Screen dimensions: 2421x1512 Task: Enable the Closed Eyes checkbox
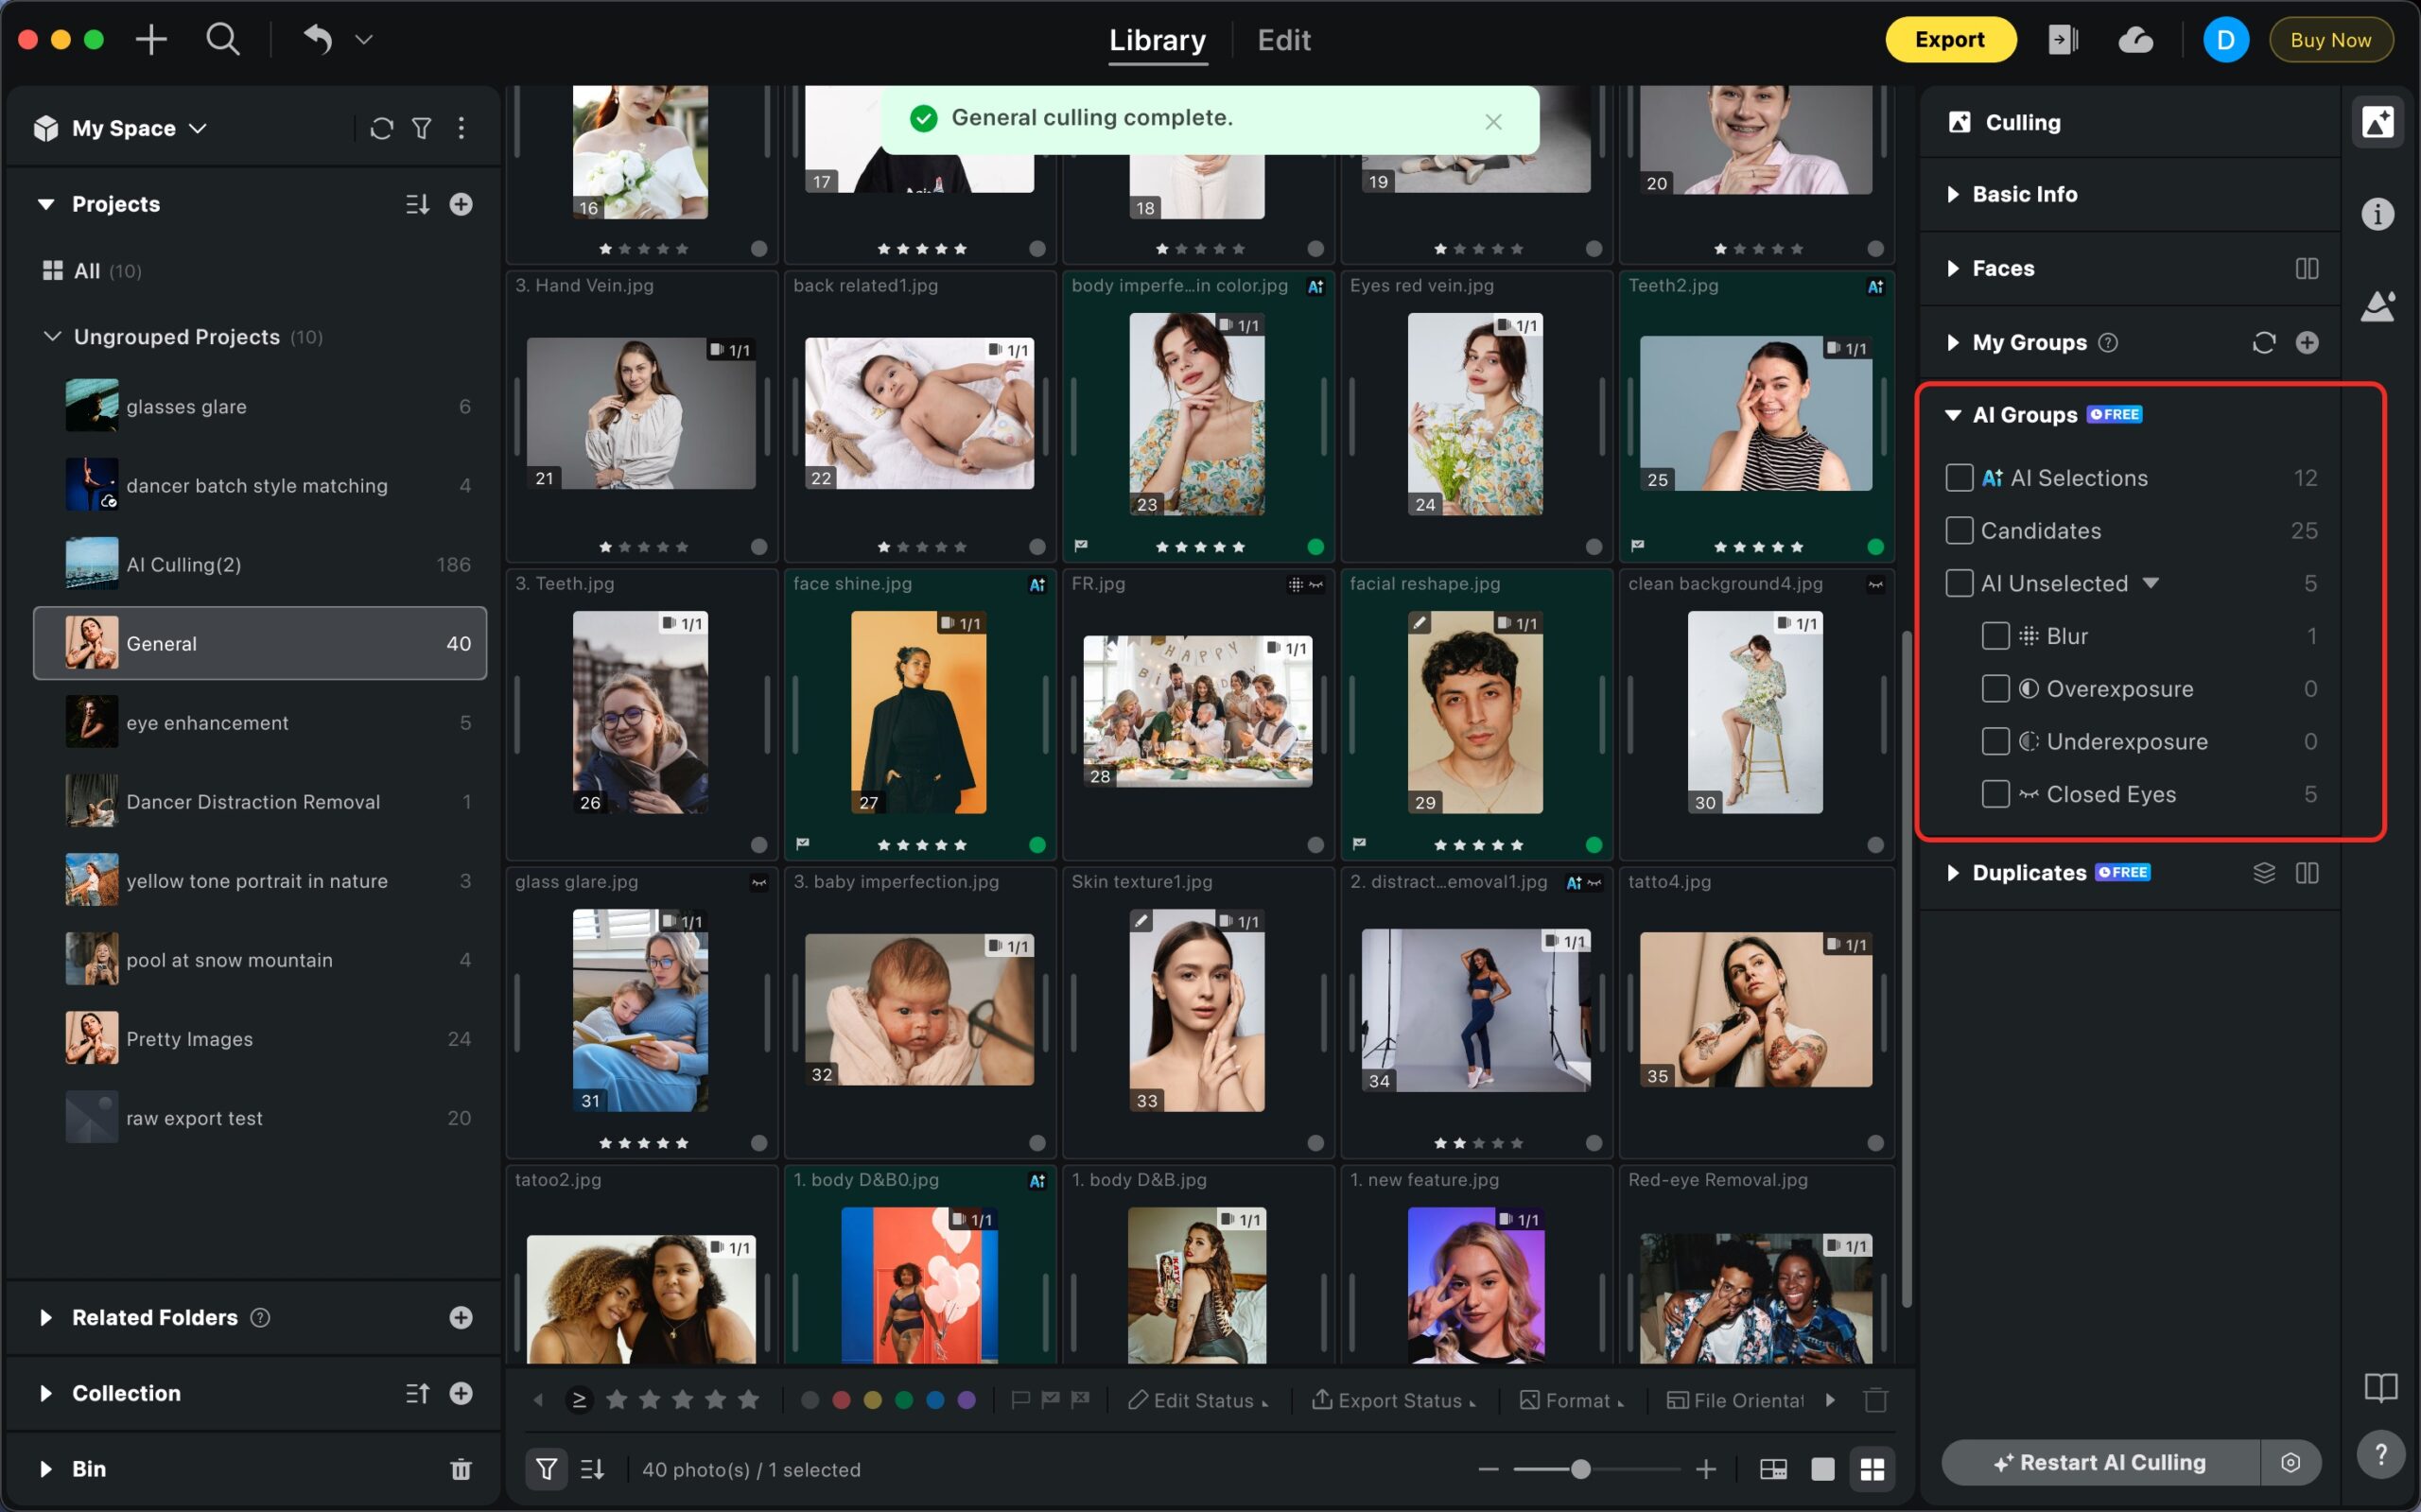1995,794
